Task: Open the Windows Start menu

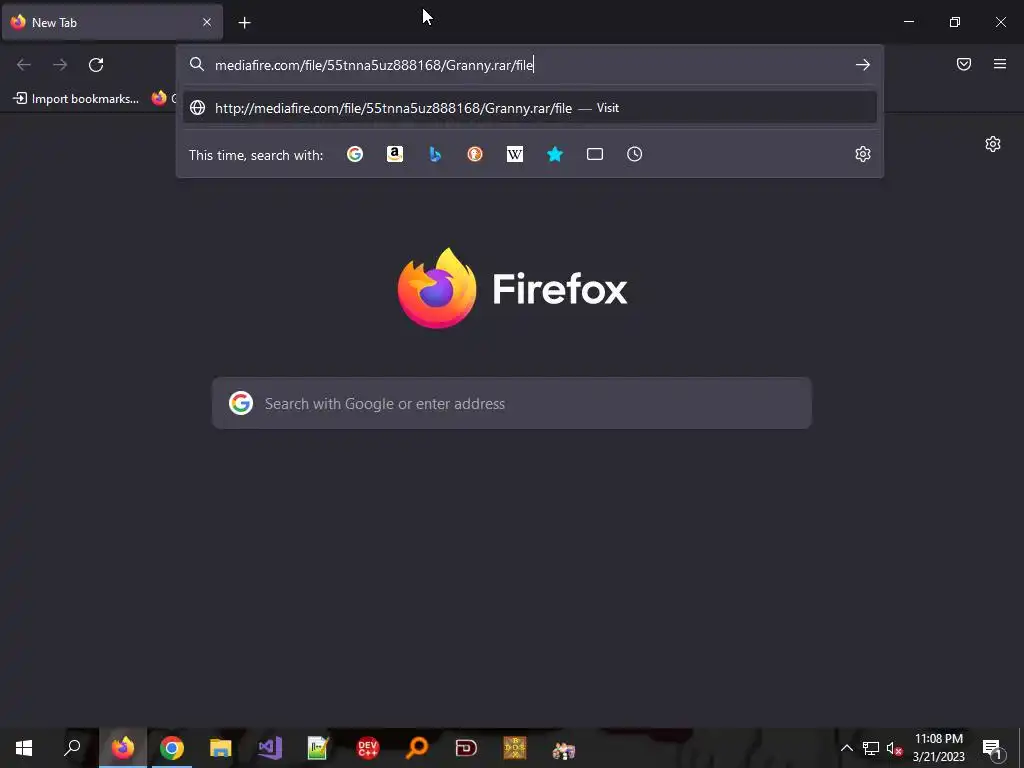Action: coord(24,748)
